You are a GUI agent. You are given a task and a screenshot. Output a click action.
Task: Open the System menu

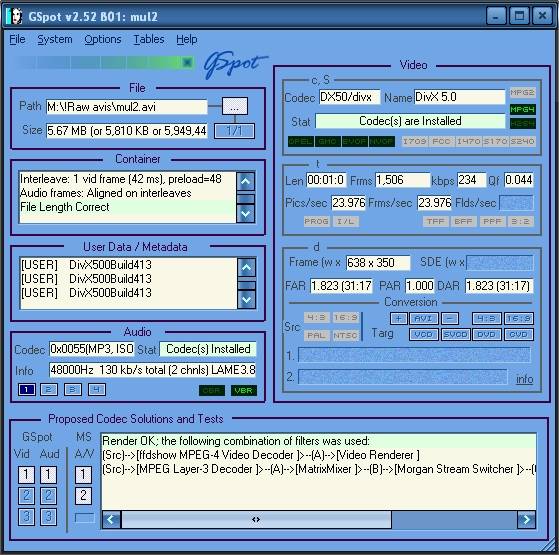(55, 39)
